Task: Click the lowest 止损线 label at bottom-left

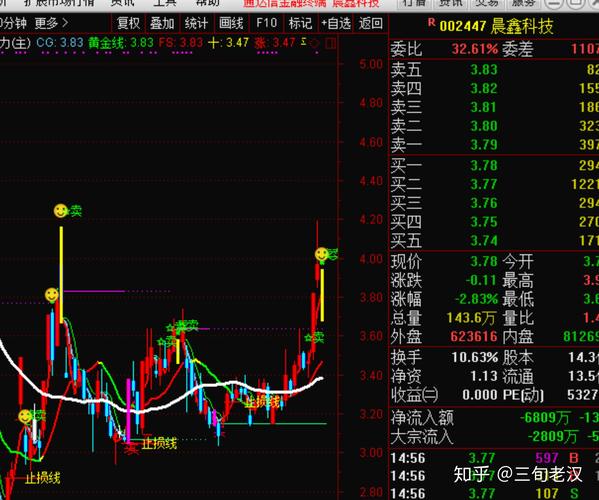Action: pyautogui.click(x=43, y=478)
